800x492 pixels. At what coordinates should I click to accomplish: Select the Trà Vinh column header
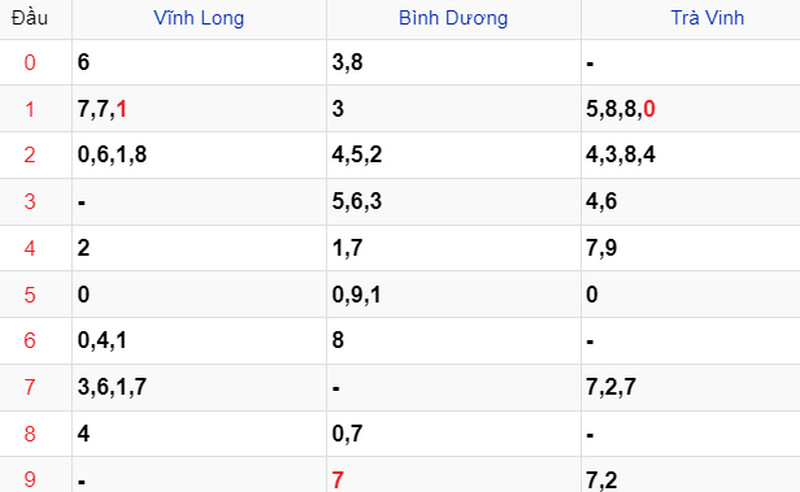(707, 18)
